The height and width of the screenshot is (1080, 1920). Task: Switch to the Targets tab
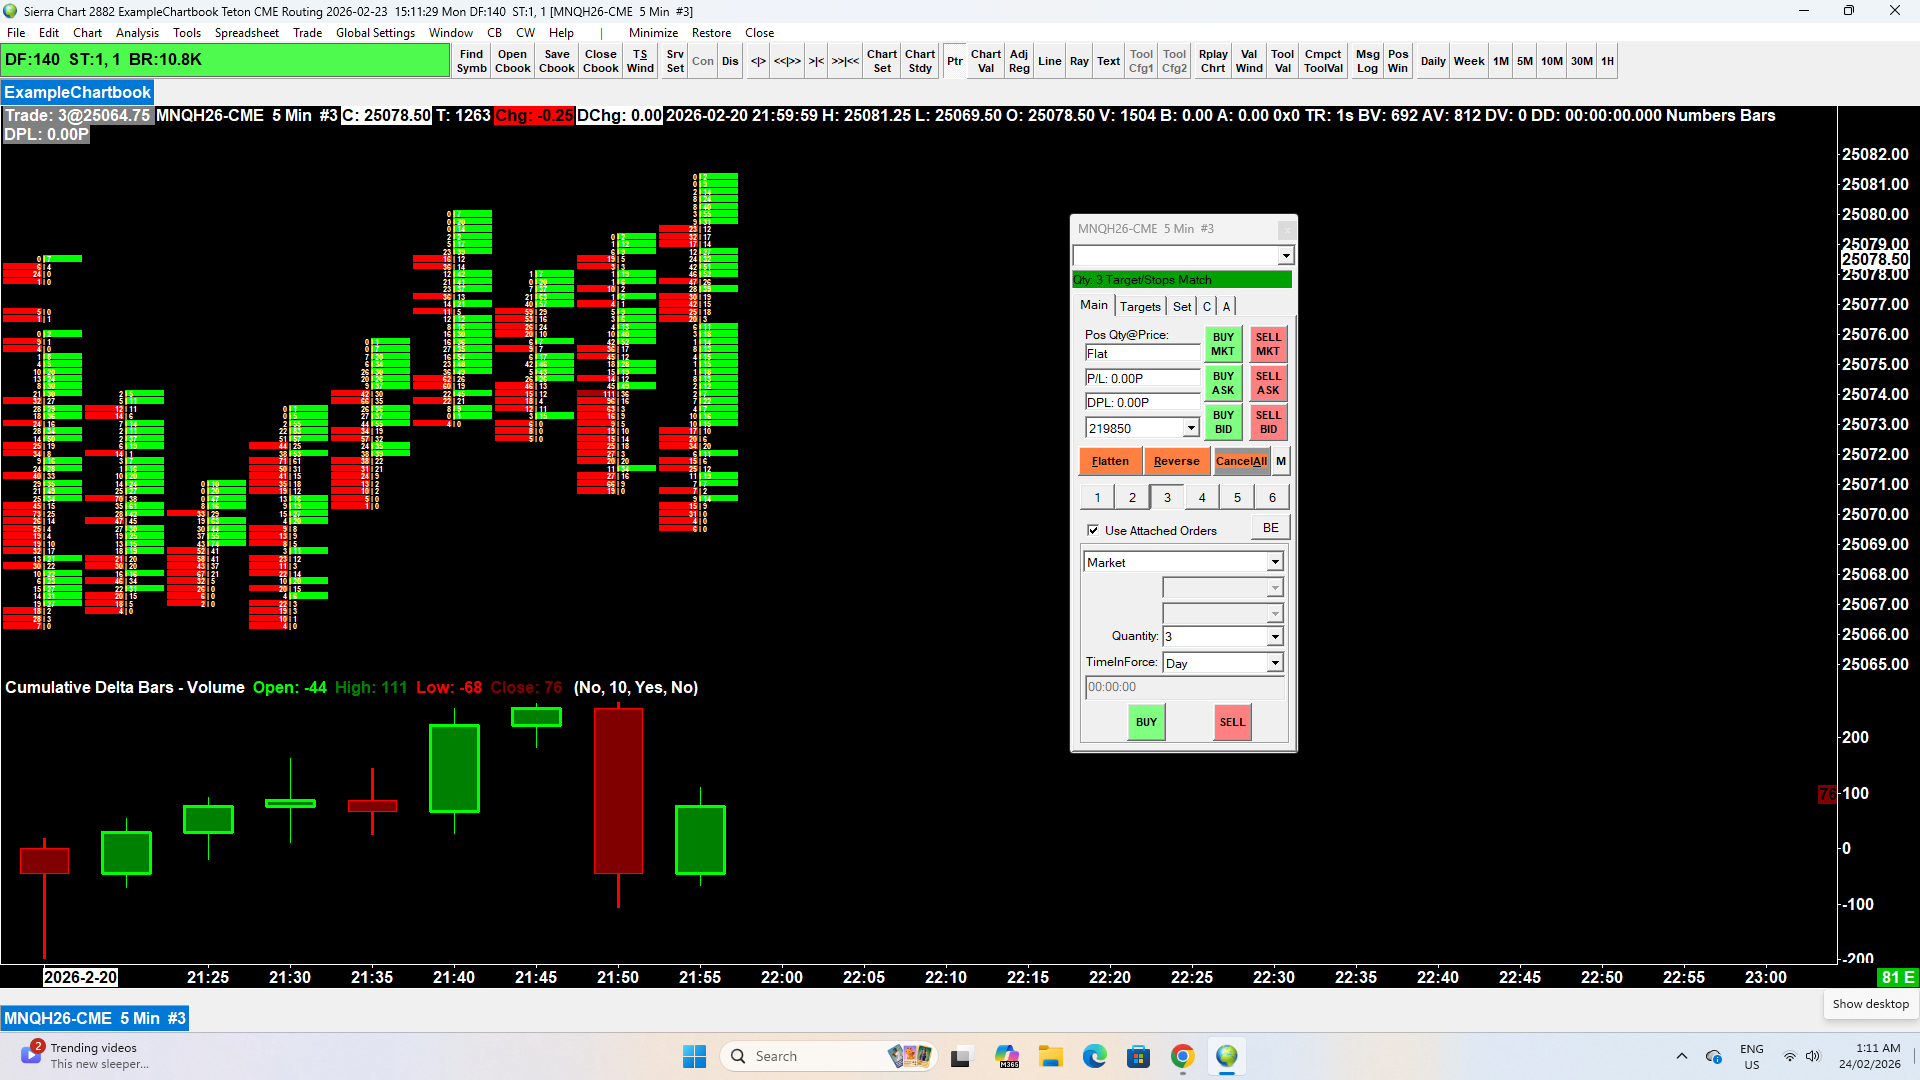pyautogui.click(x=1140, y=307)
